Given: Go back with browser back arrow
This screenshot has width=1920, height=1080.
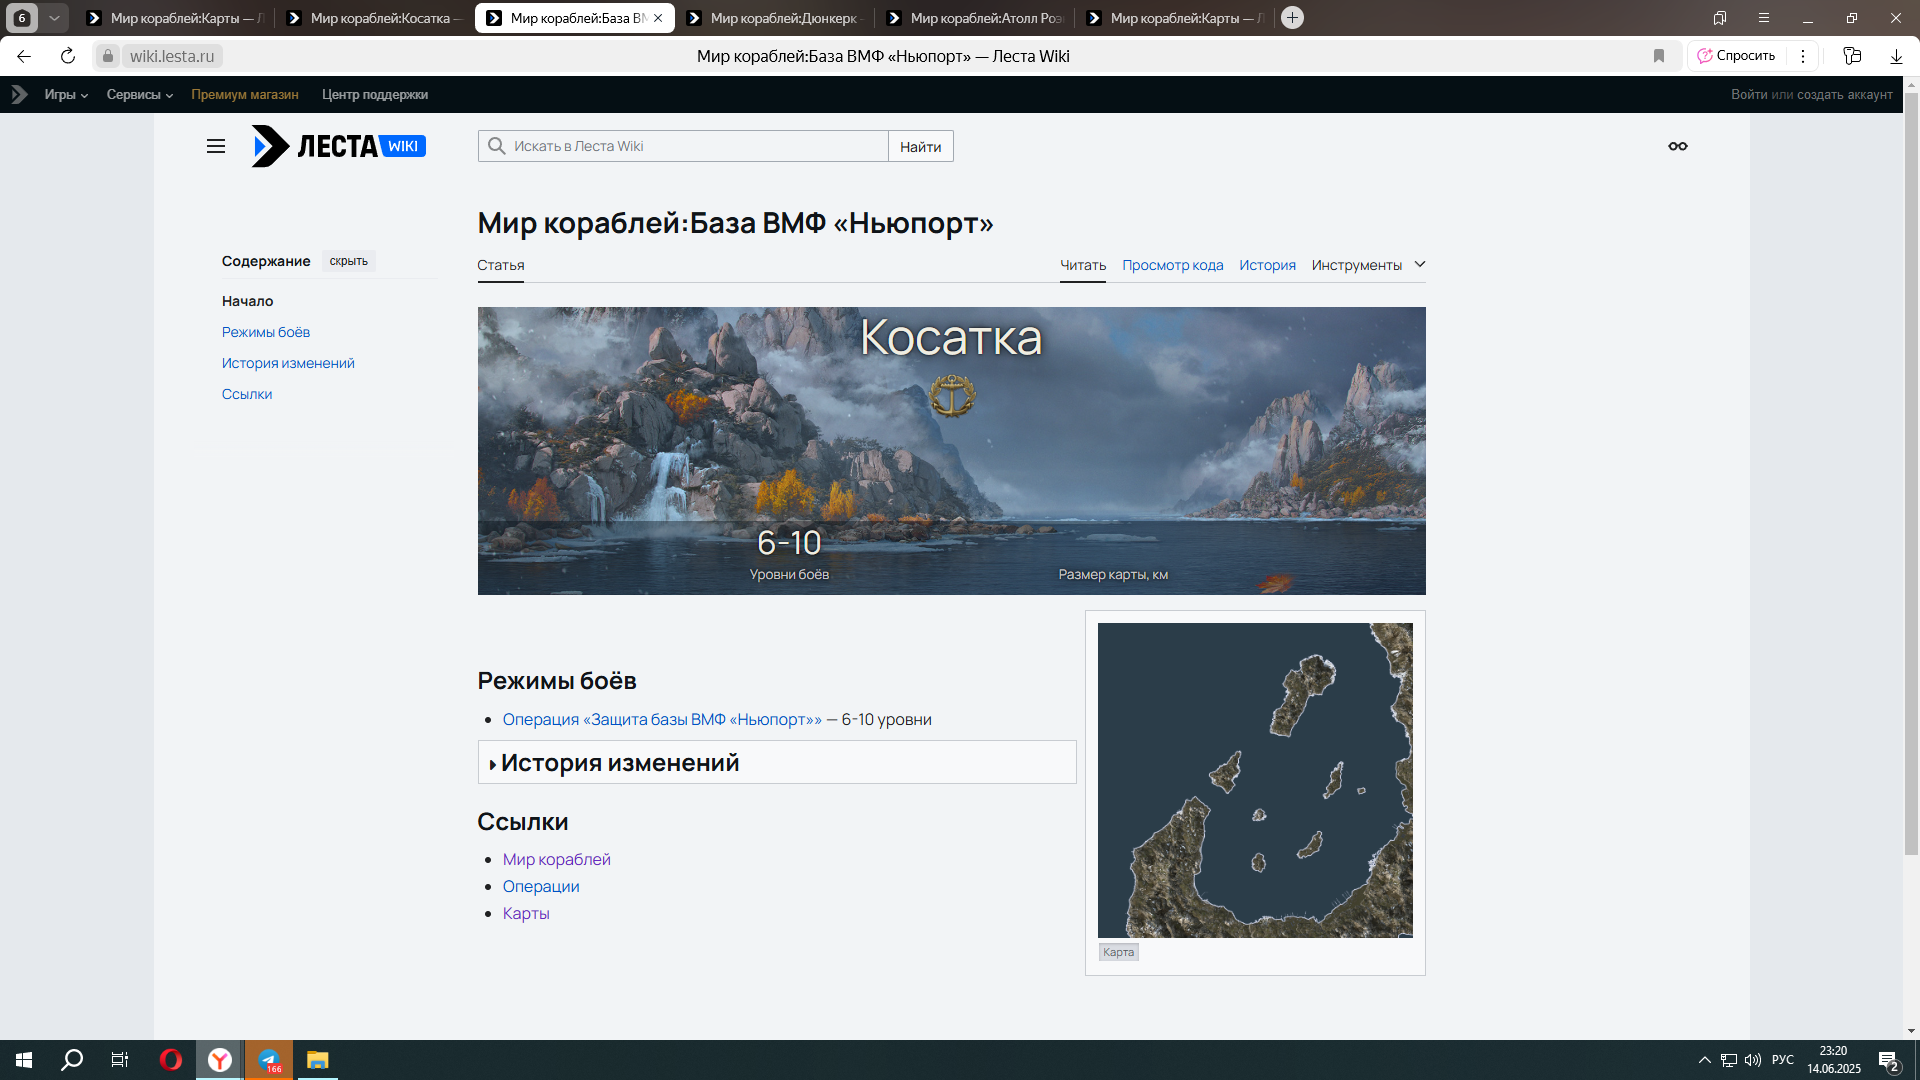Looking at the screenshot, I should [24, 56].
